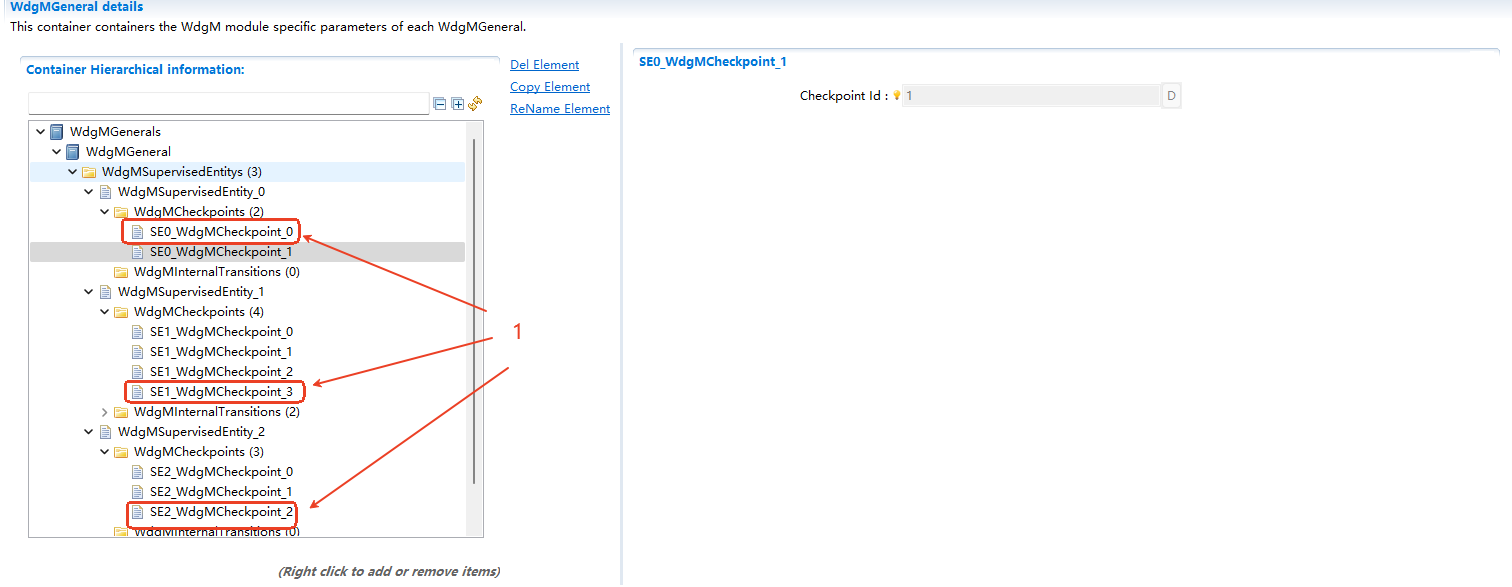The height and width of the screenshot is (587, 1512).
Task: Expand the WdgMInternalTransitions (2) node
Action: click(x=104, y=411)
